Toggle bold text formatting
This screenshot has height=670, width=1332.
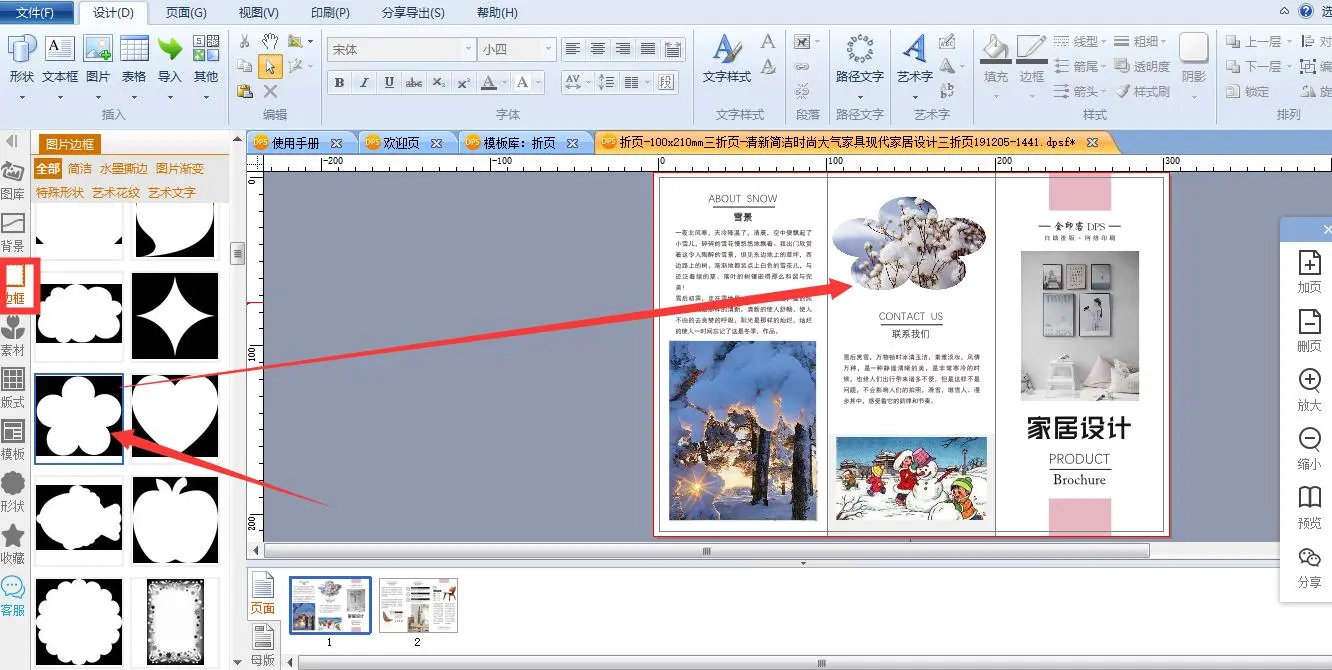point(340,83)
